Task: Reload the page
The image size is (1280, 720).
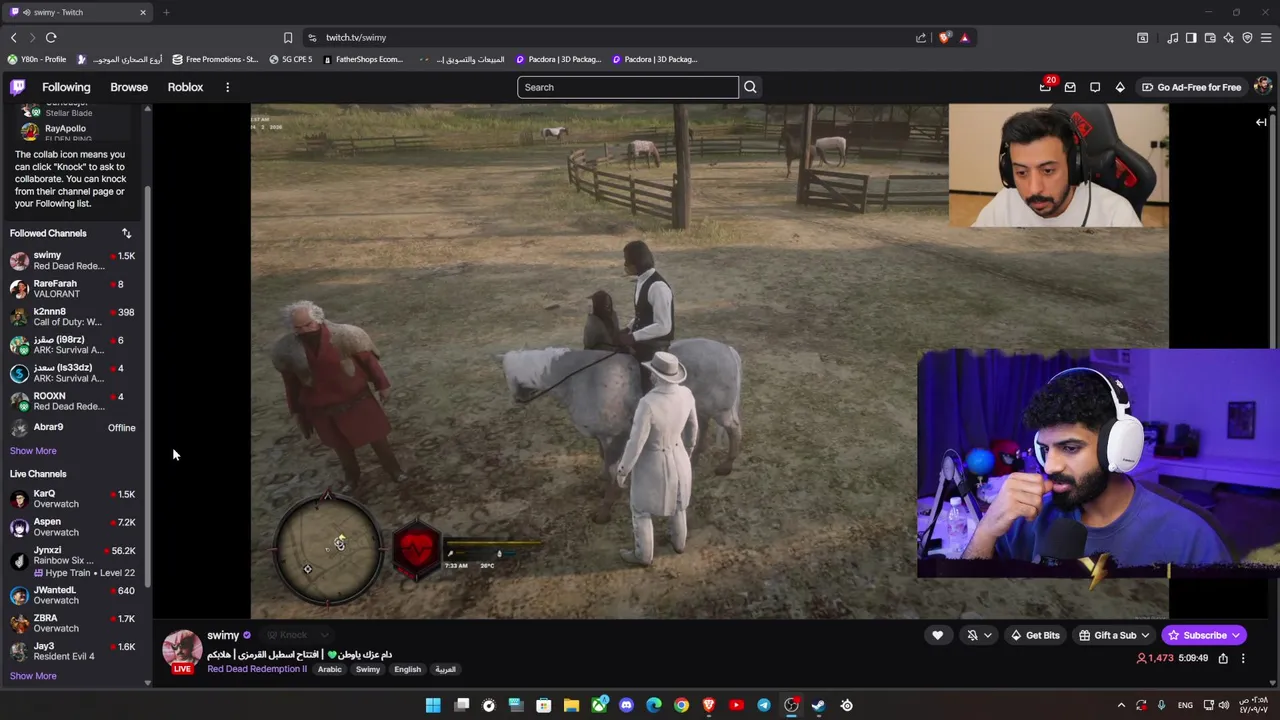Action: (x=51, y=38)
